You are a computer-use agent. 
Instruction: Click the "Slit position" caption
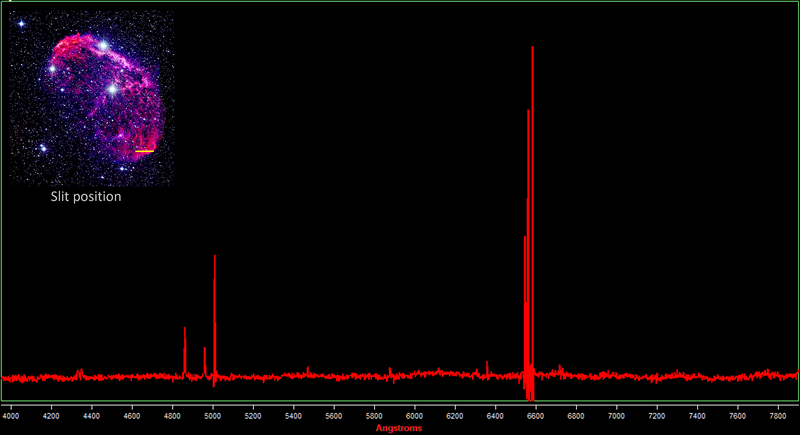[x=86, y=198]
